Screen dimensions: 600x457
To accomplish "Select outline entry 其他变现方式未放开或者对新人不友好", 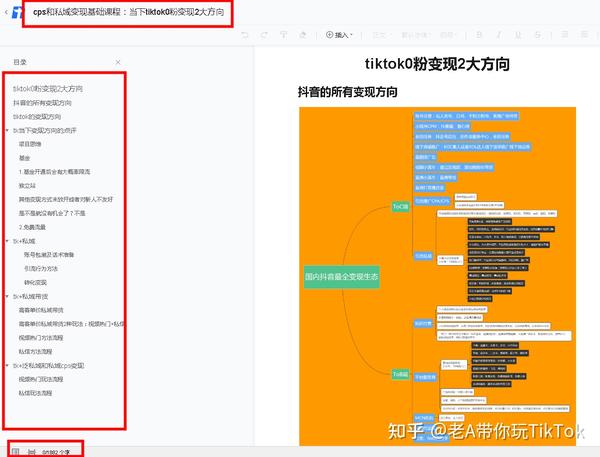I will [66, 199].
